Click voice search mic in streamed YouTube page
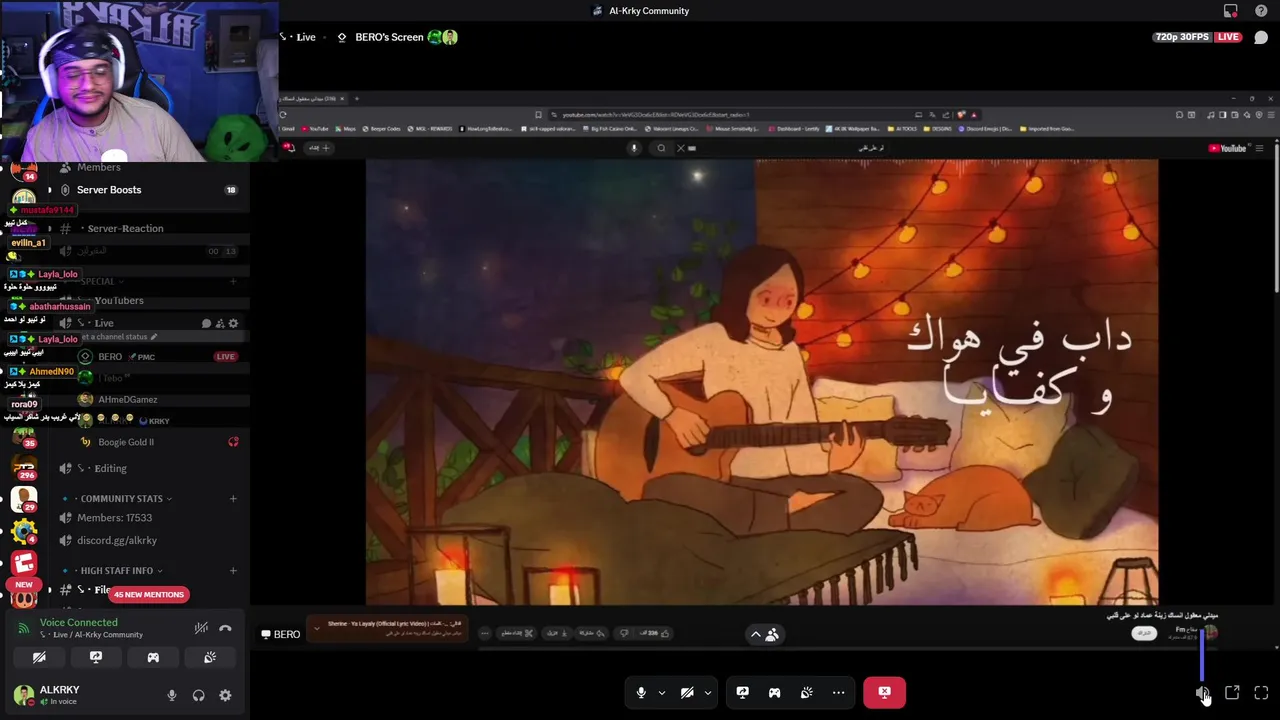Image resolution: width=1280 pixels, height=720 pixels. point(633,148)
